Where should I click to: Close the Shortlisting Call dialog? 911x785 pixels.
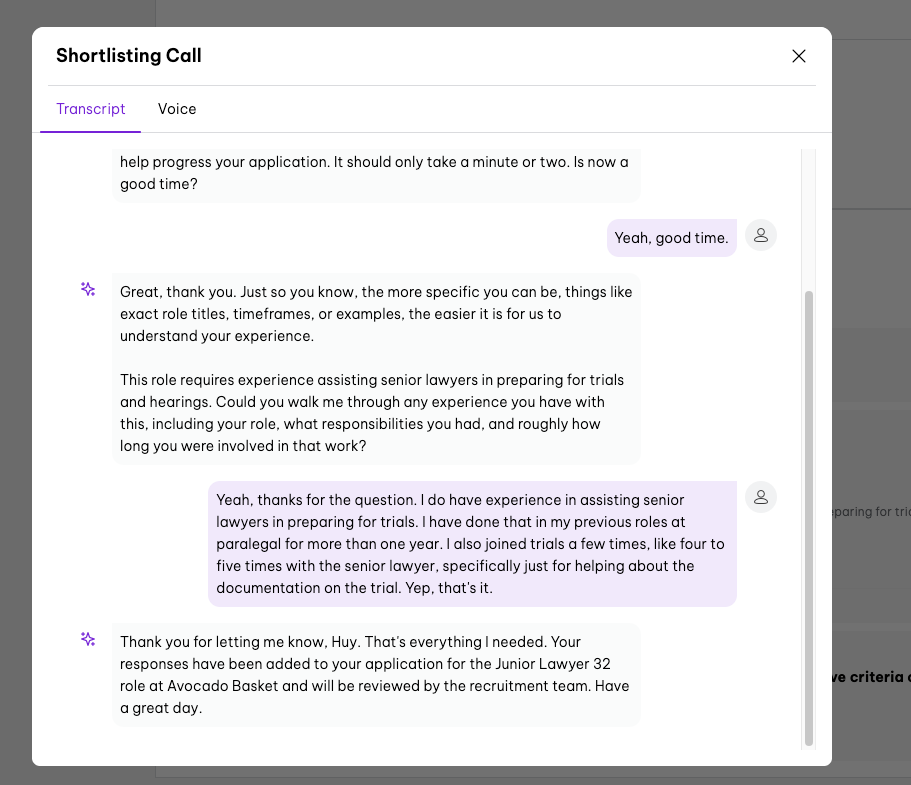click(799, 56)
